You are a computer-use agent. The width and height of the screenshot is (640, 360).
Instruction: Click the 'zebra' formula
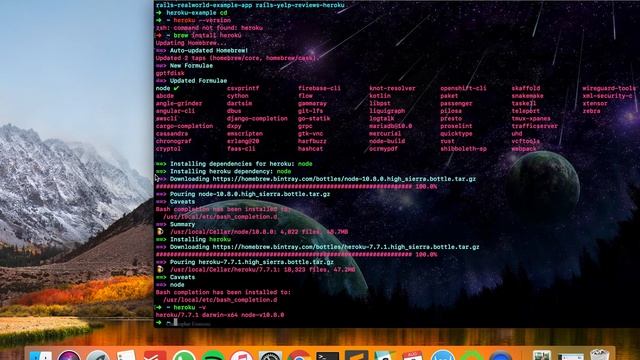tap(591, 111)
